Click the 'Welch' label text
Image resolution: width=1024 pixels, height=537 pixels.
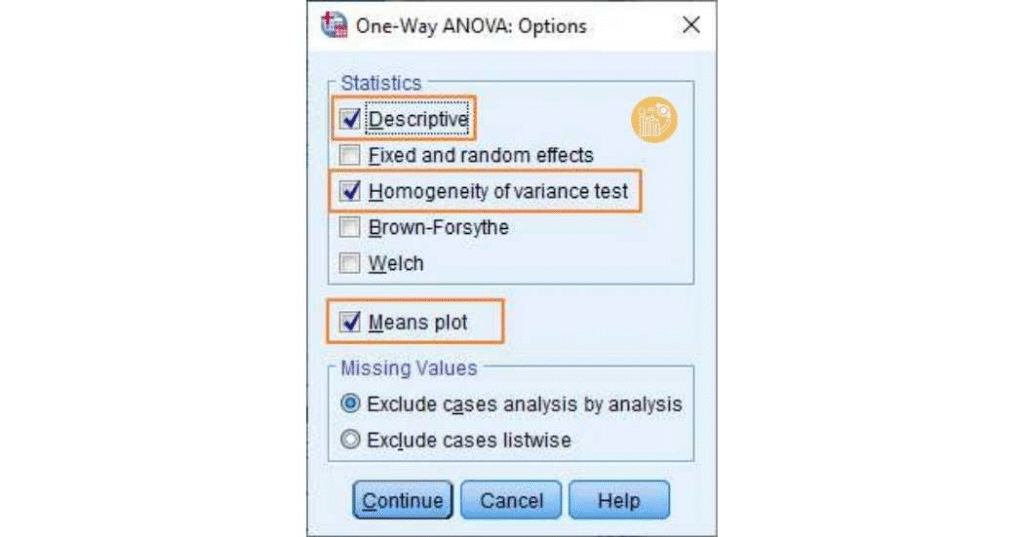(396, 264)
